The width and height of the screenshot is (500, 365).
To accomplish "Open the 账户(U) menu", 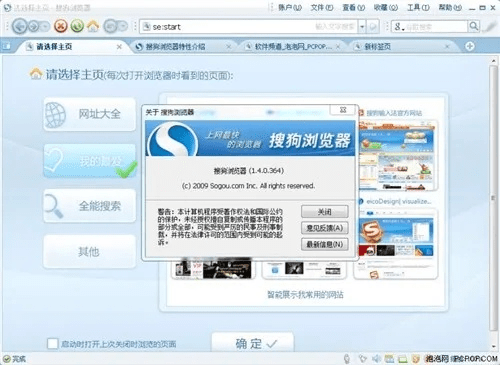I will (x=290, y=7).
